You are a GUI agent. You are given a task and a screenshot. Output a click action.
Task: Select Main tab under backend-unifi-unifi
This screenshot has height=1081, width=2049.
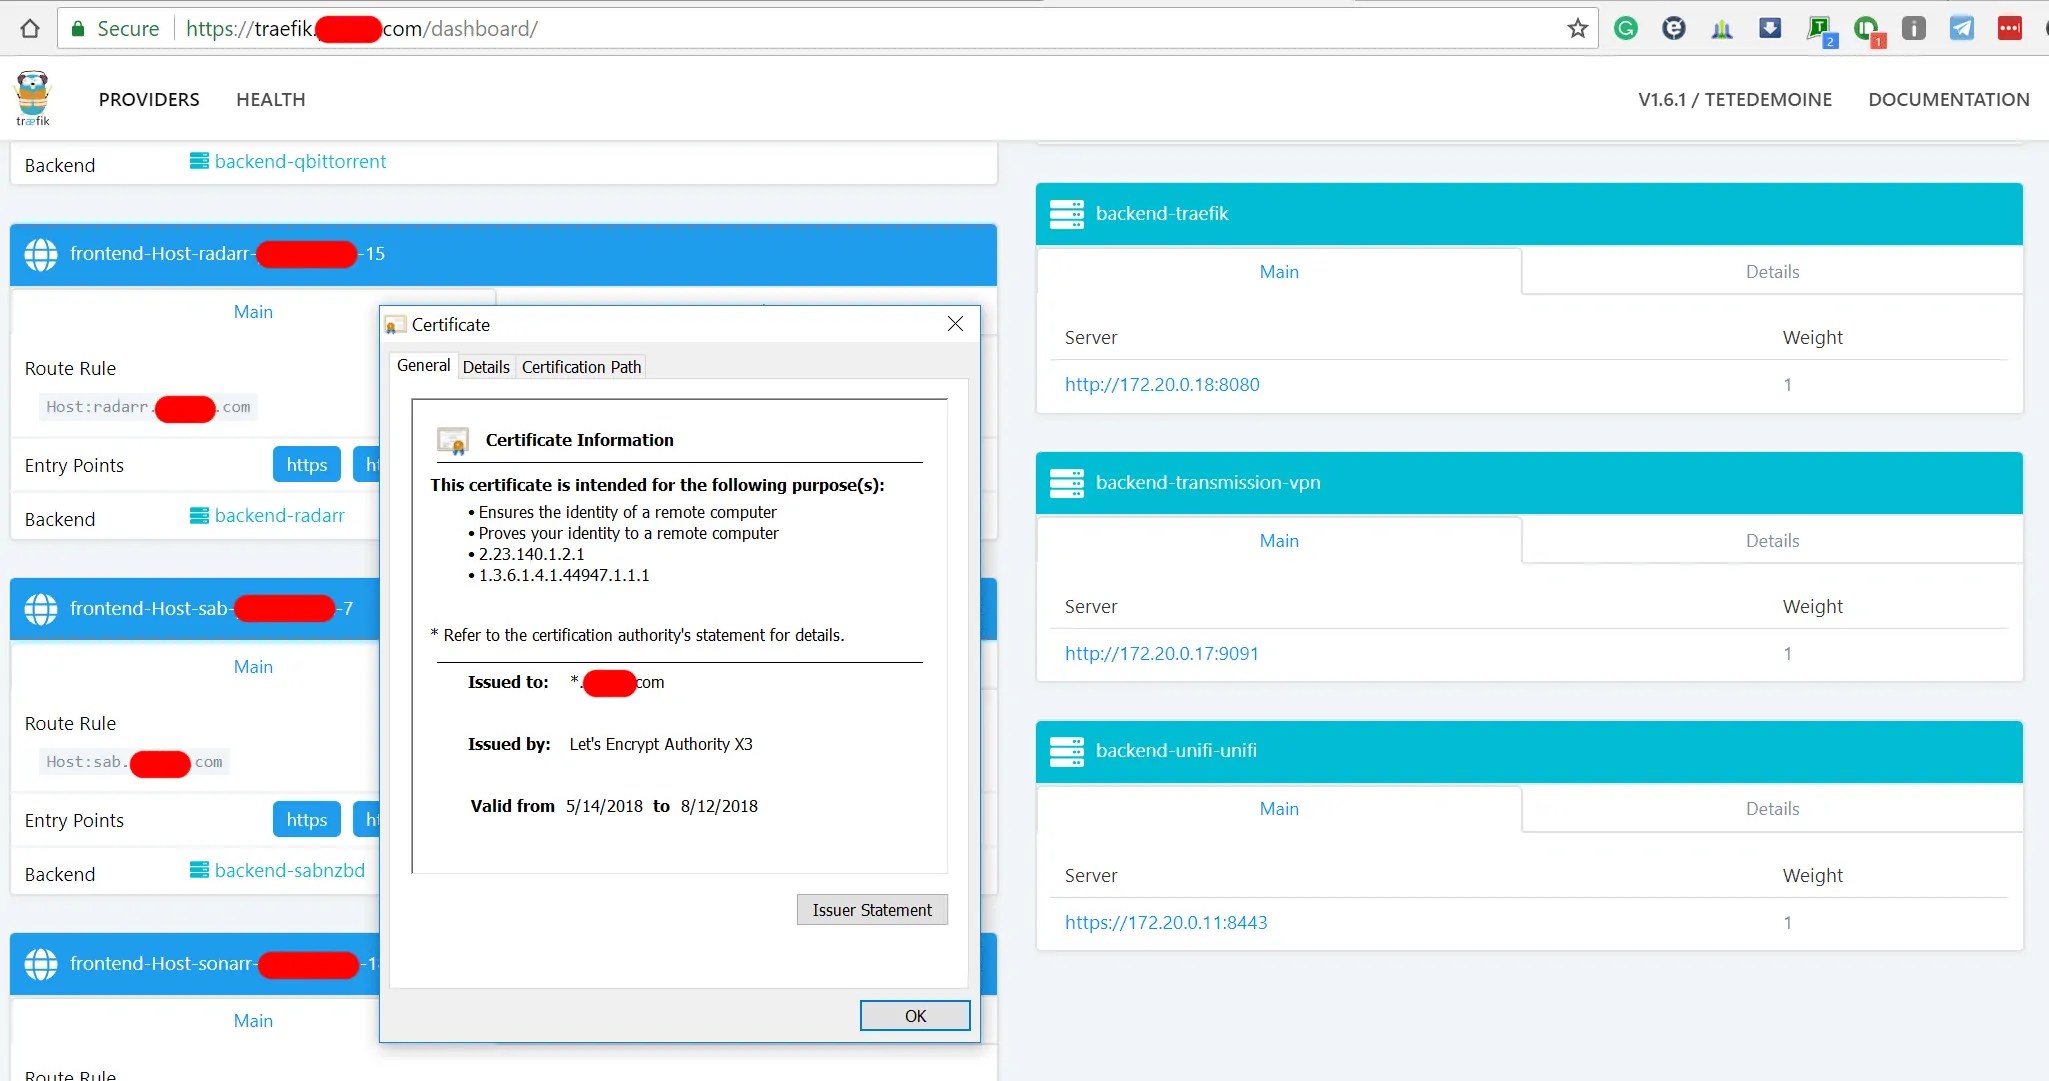pyautogui.click(x=1279, y=809)
